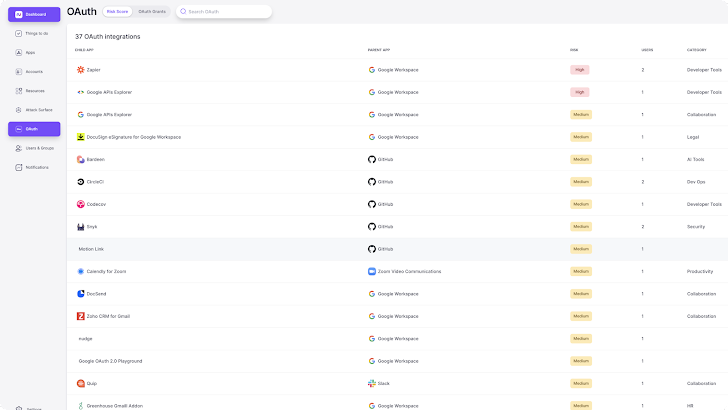Click the Zapier app icon
The image size is (728, 410).
tap(81, 70)
